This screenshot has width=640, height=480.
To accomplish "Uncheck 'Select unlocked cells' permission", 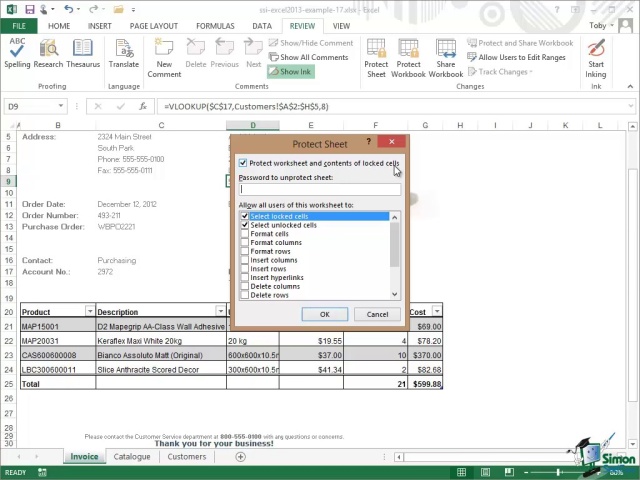I will [x=245, y=225].
